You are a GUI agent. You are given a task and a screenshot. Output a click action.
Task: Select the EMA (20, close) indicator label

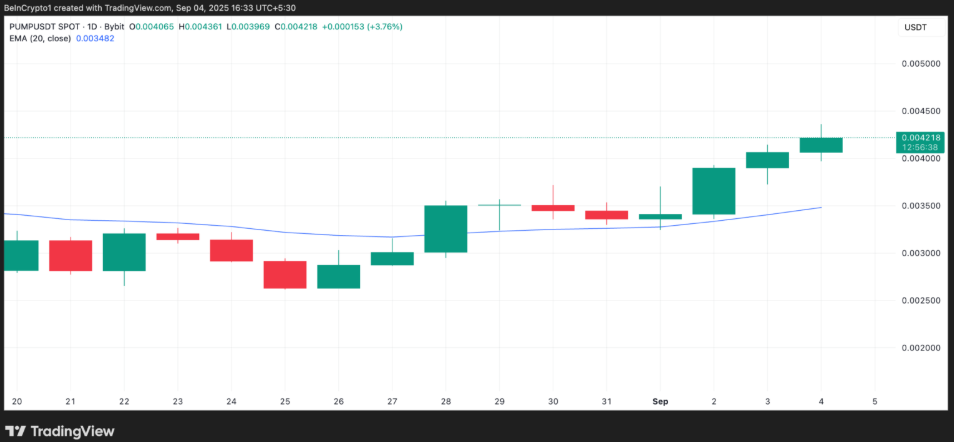click(x=37, y=39)
